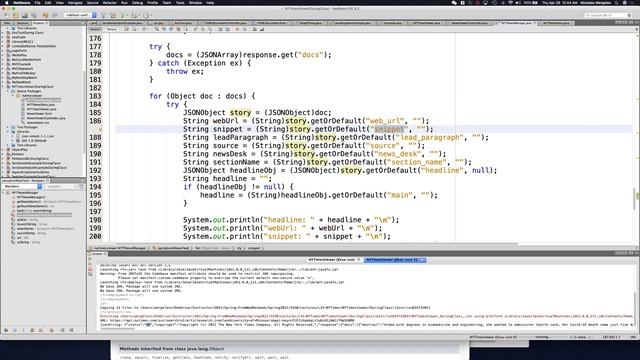The height and width of the screenshot is (360, 640).
Task: Click the Save All toolbar icon
Action: pyautogui.click(x=33, y=15)
